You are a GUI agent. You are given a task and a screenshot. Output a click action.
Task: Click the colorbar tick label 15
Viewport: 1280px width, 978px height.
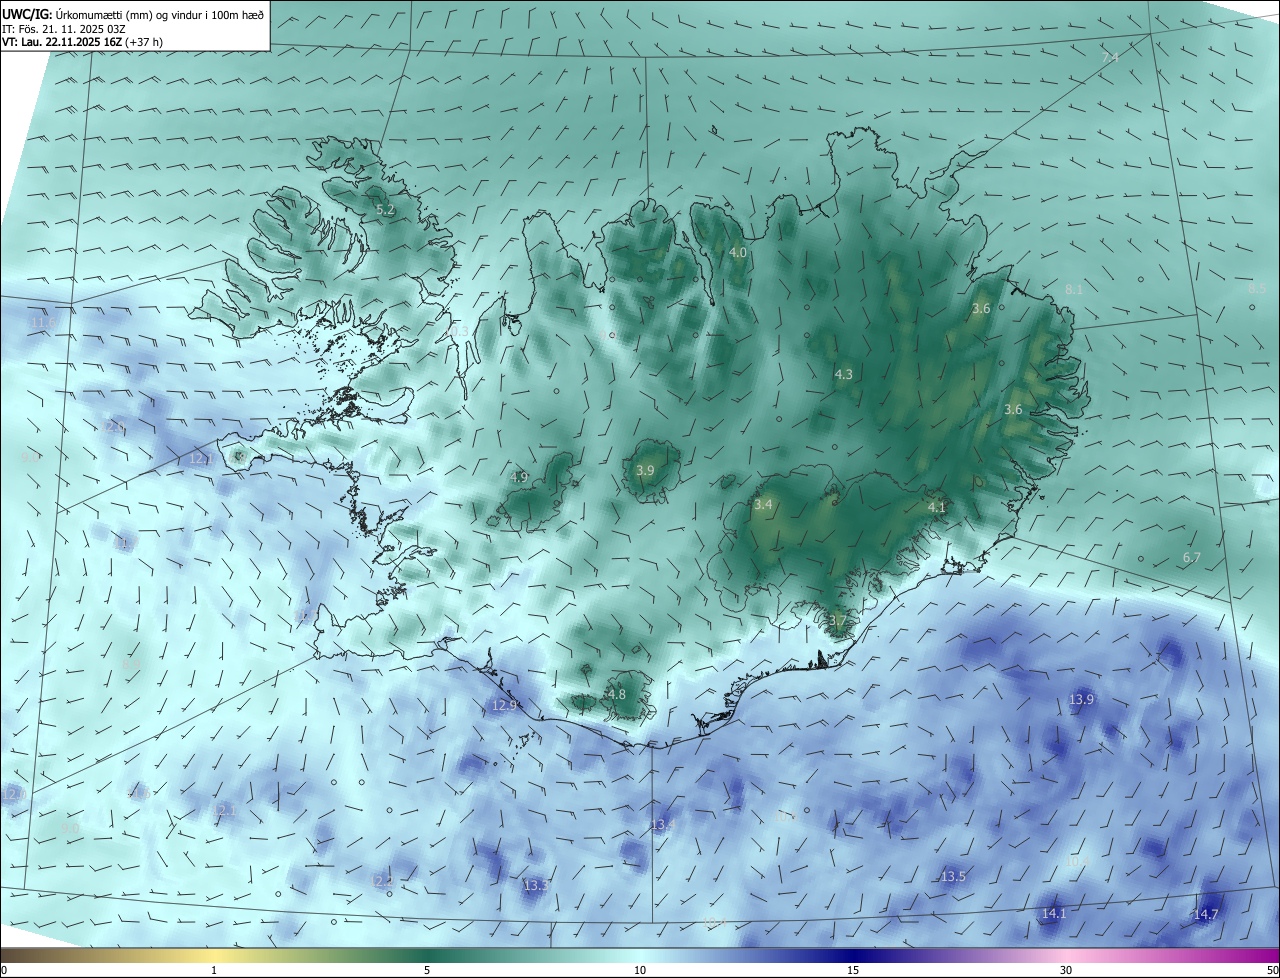(853, 970)
